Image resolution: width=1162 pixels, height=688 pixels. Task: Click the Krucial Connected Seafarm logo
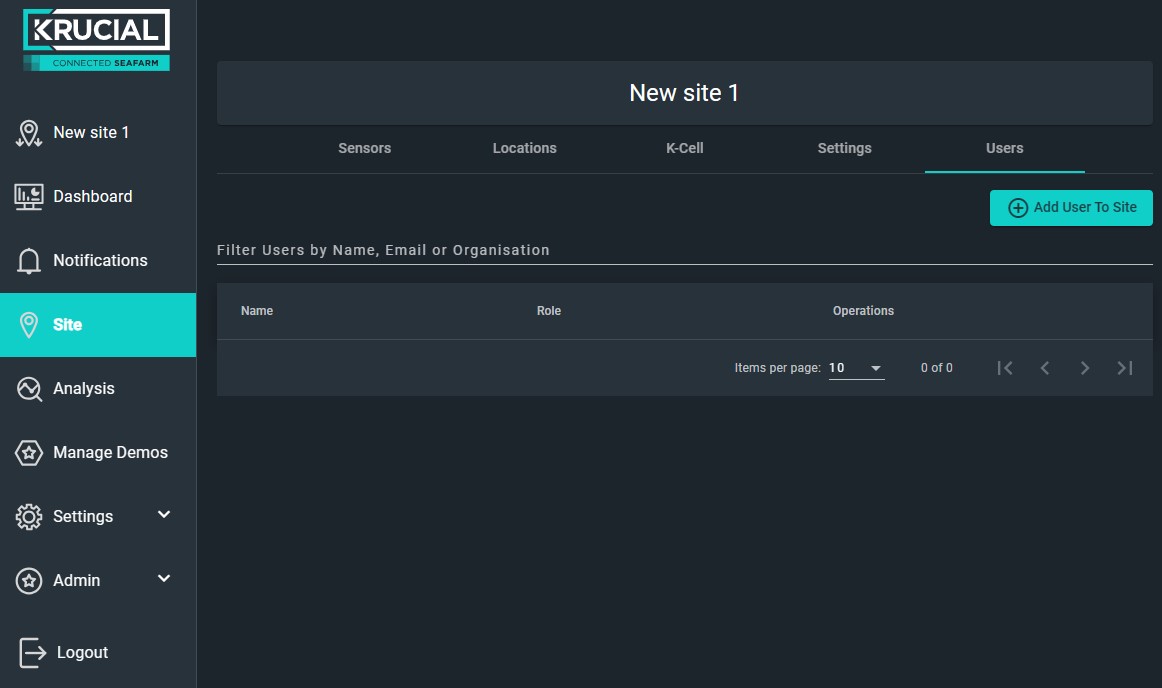pyautogui.click(x=96, y=40)
